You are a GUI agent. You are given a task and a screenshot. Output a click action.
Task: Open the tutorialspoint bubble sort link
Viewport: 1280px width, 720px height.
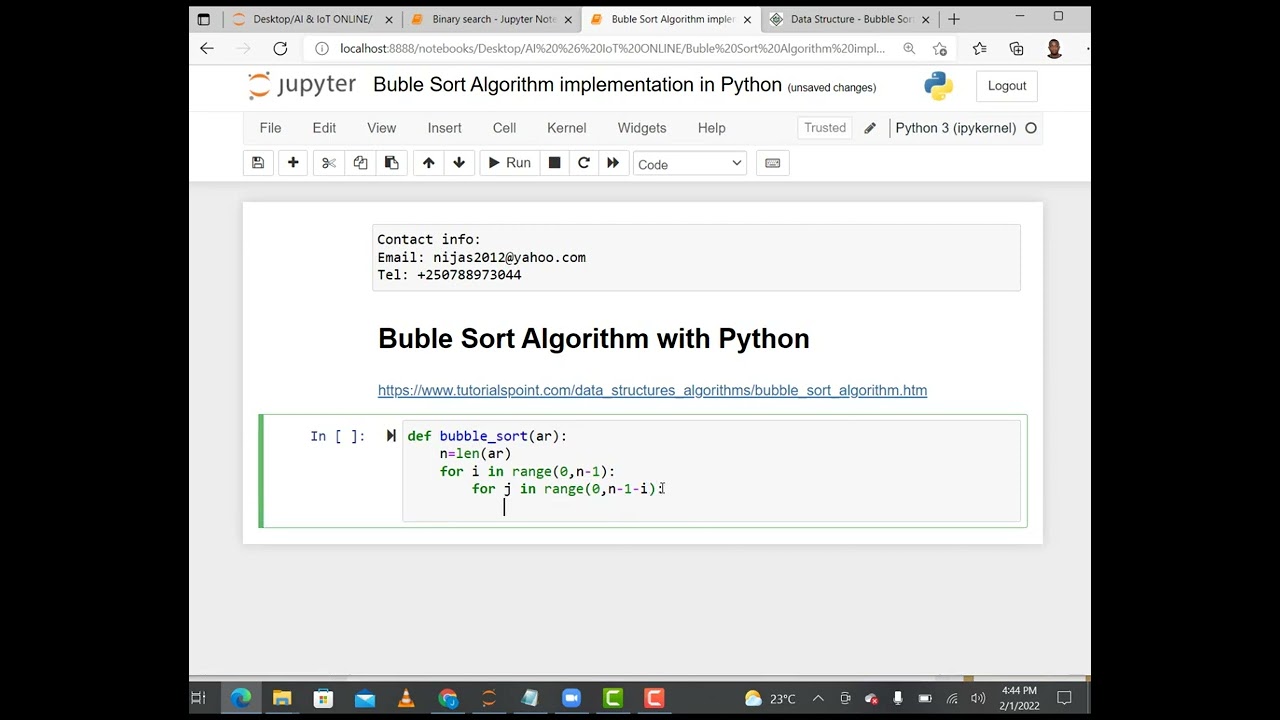coord(652,390)
